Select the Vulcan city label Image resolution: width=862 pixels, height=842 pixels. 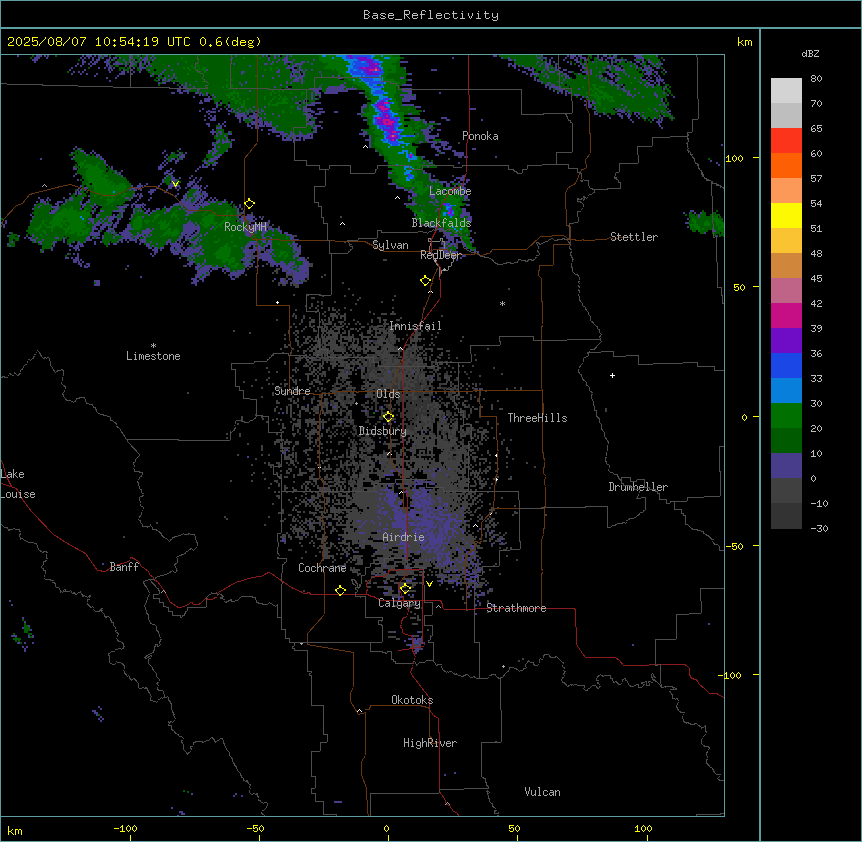tap(543, 792)
